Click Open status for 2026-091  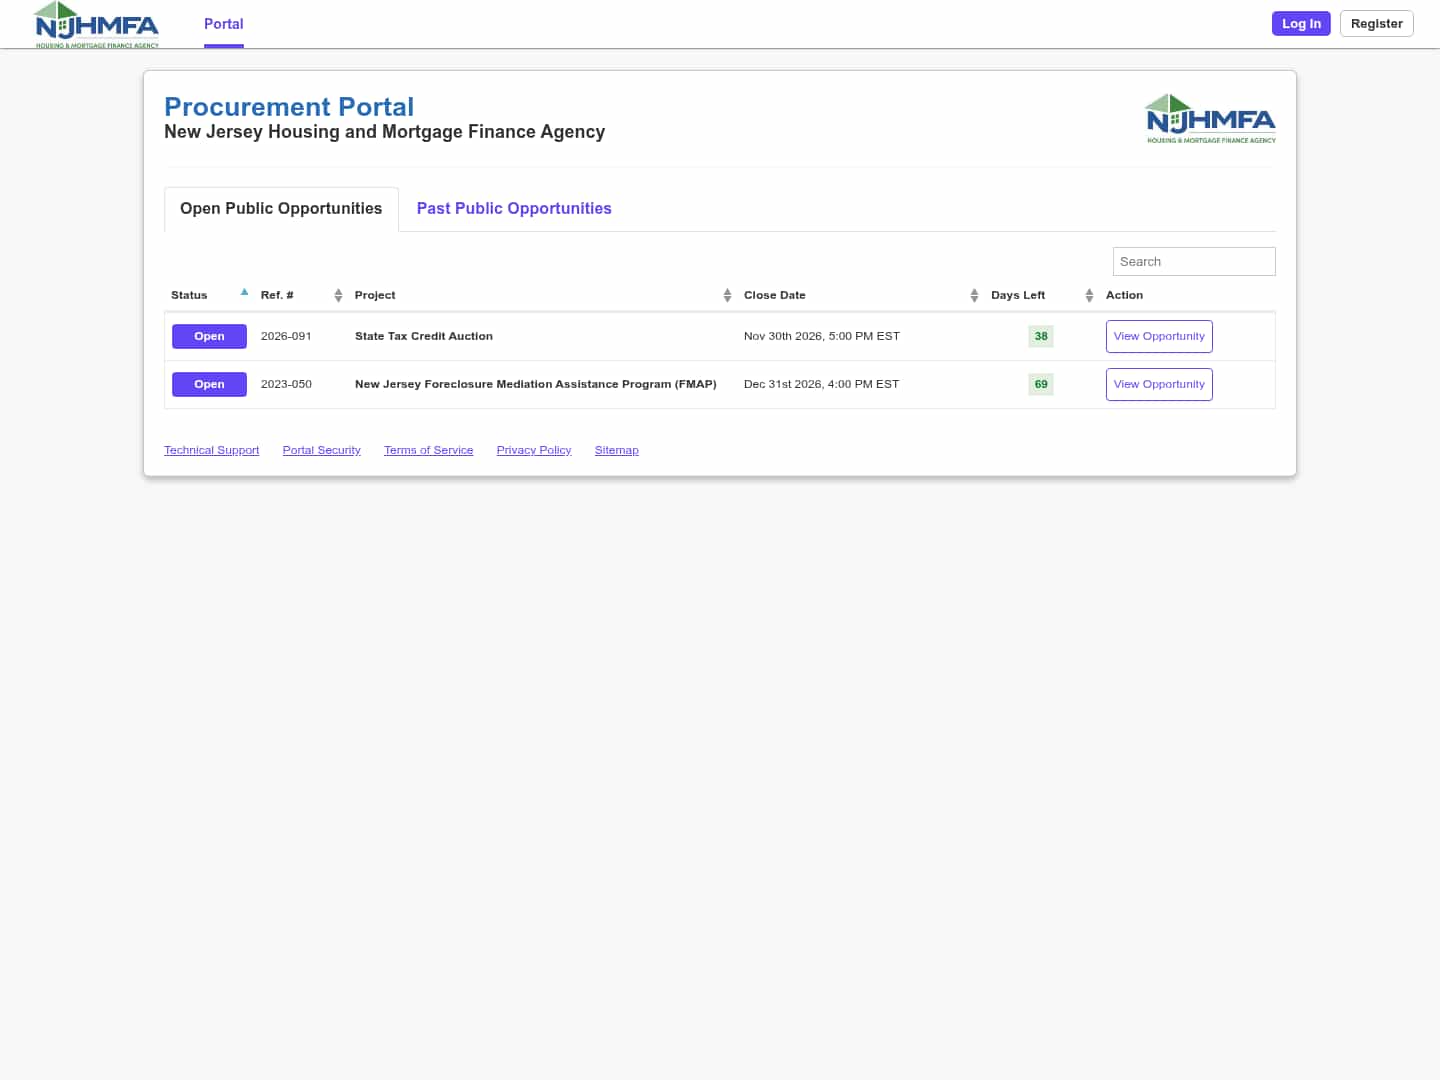pos(209,336)
